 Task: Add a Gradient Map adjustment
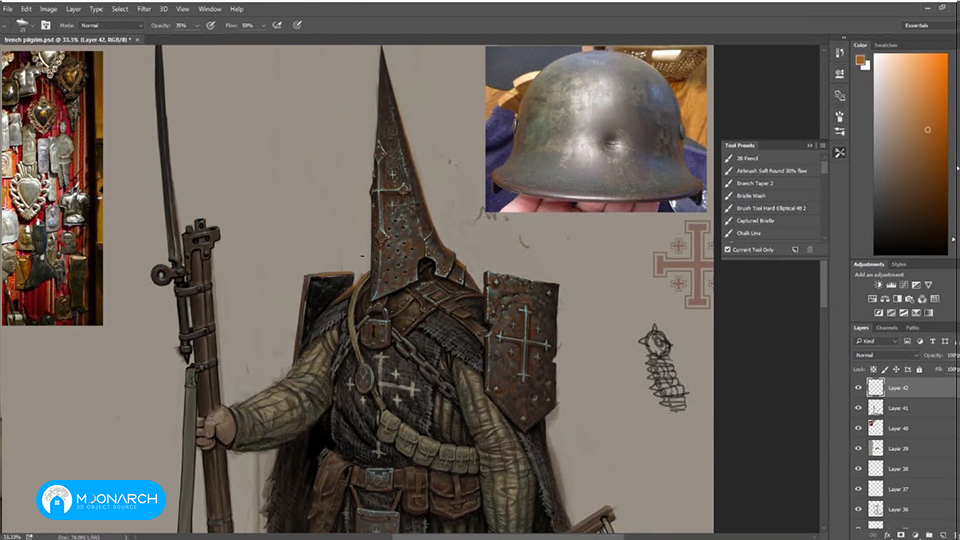point(929,313)
